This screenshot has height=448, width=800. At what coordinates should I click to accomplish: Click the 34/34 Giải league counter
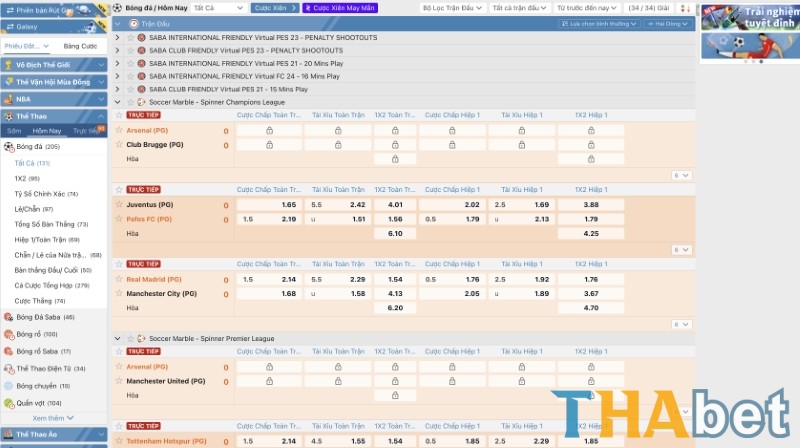coord(648,8)
